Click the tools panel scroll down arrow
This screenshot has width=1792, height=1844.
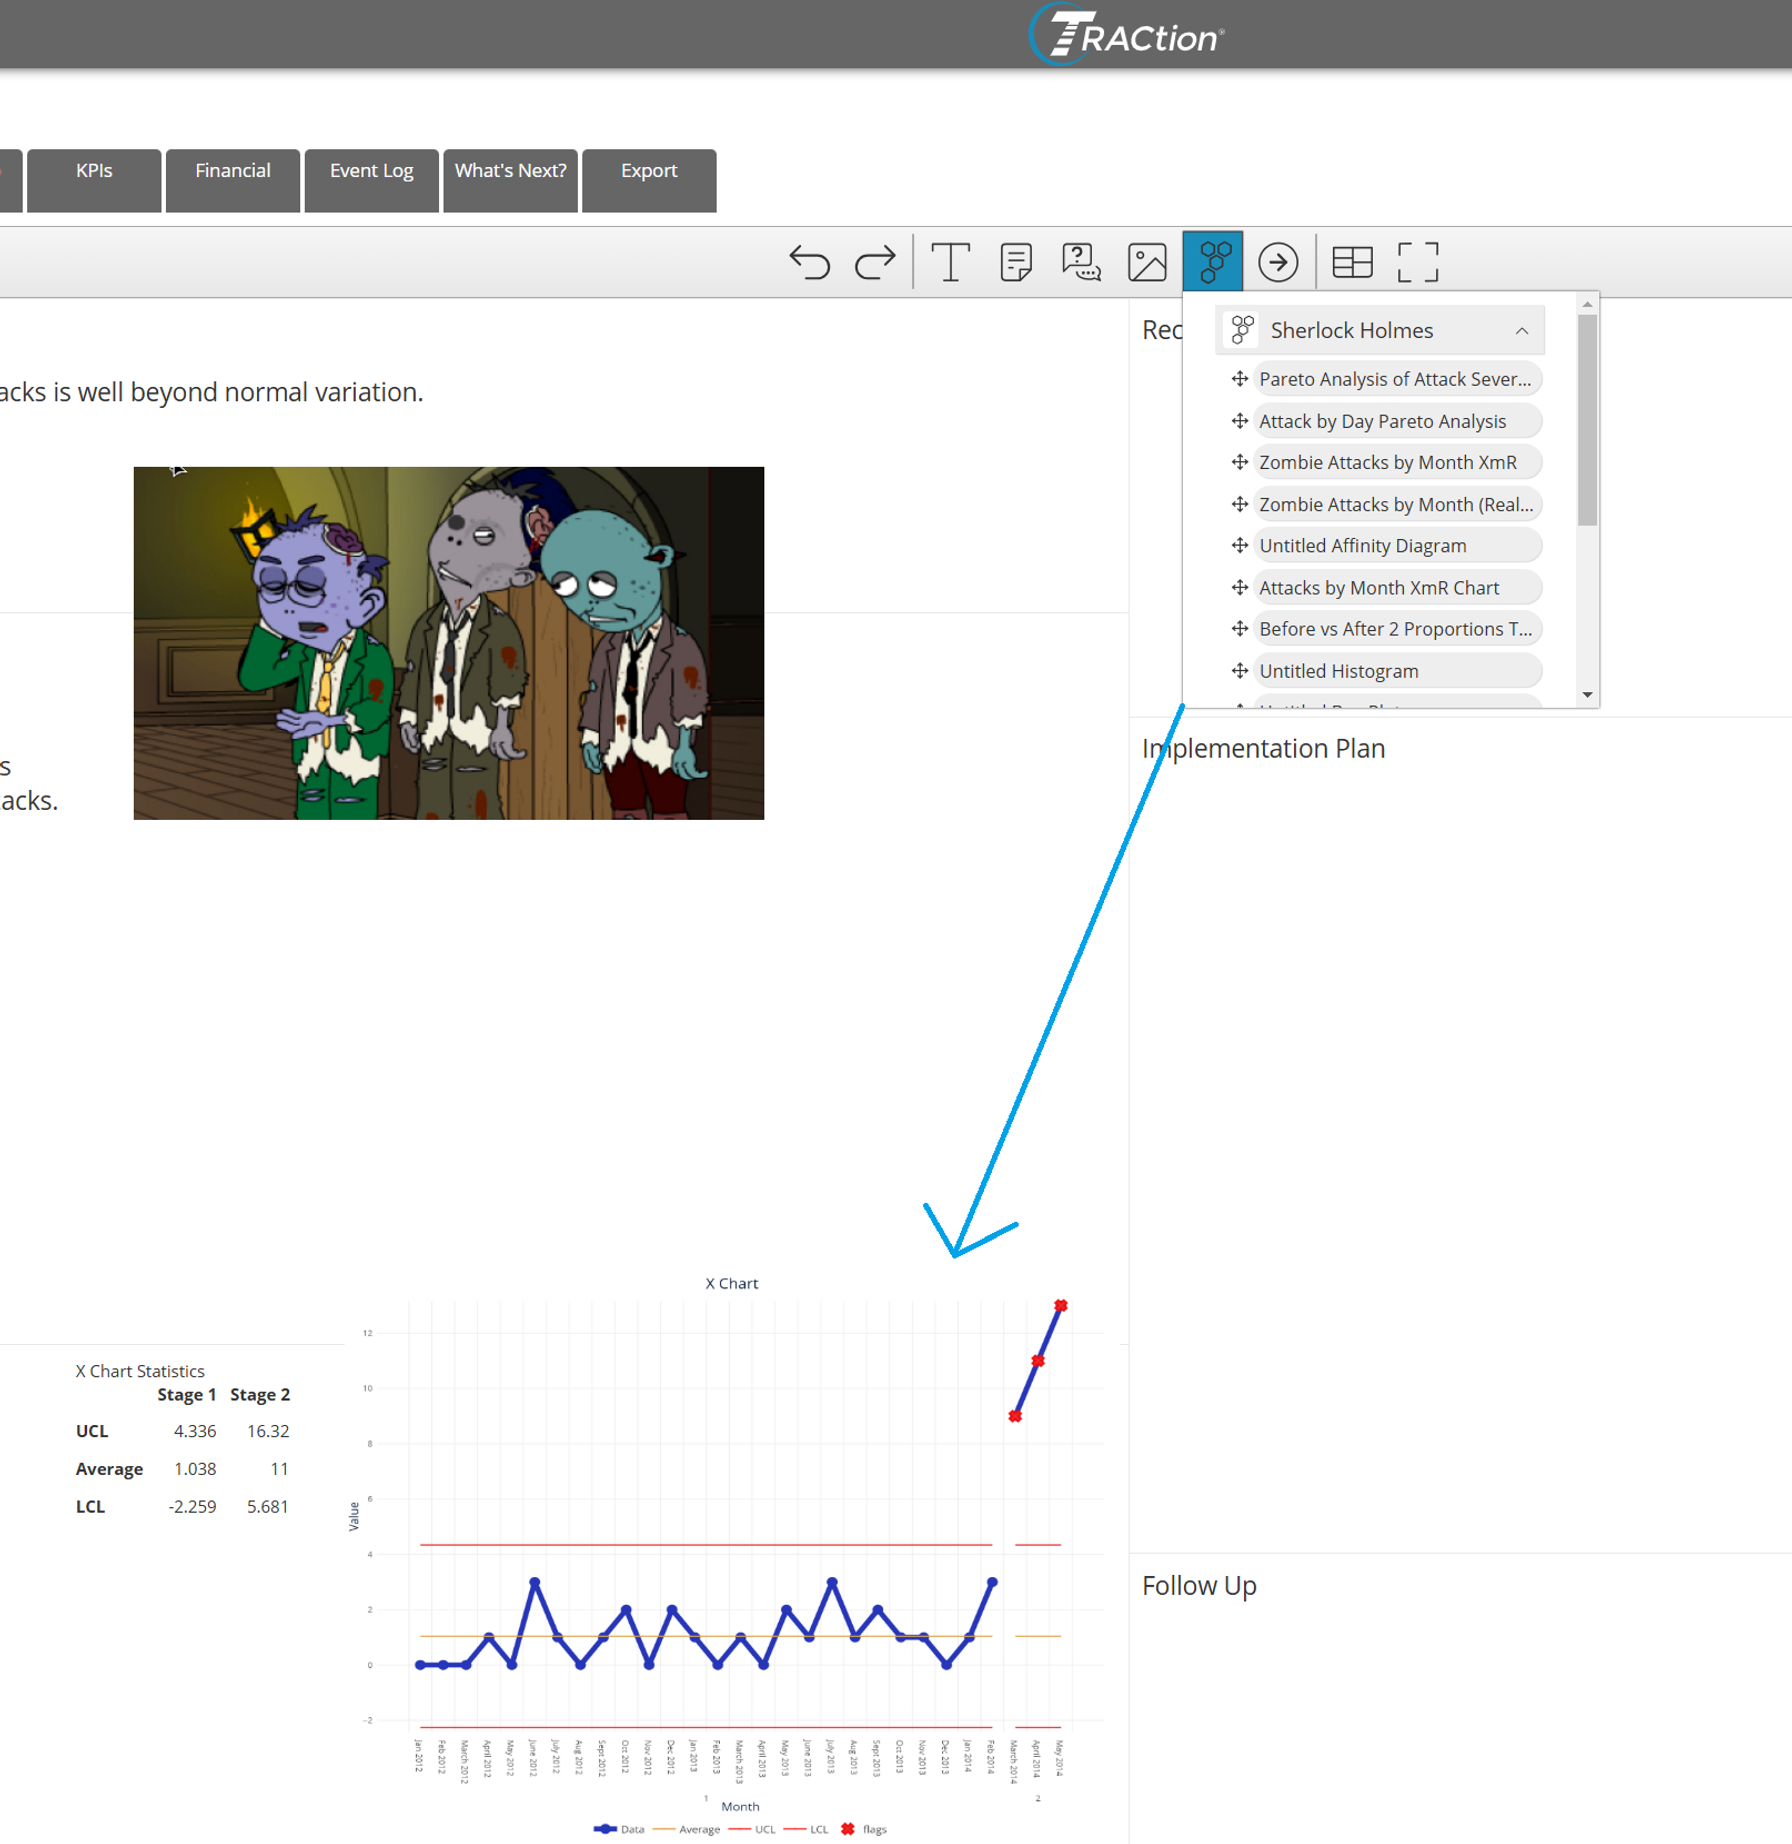pos(1587,695)
